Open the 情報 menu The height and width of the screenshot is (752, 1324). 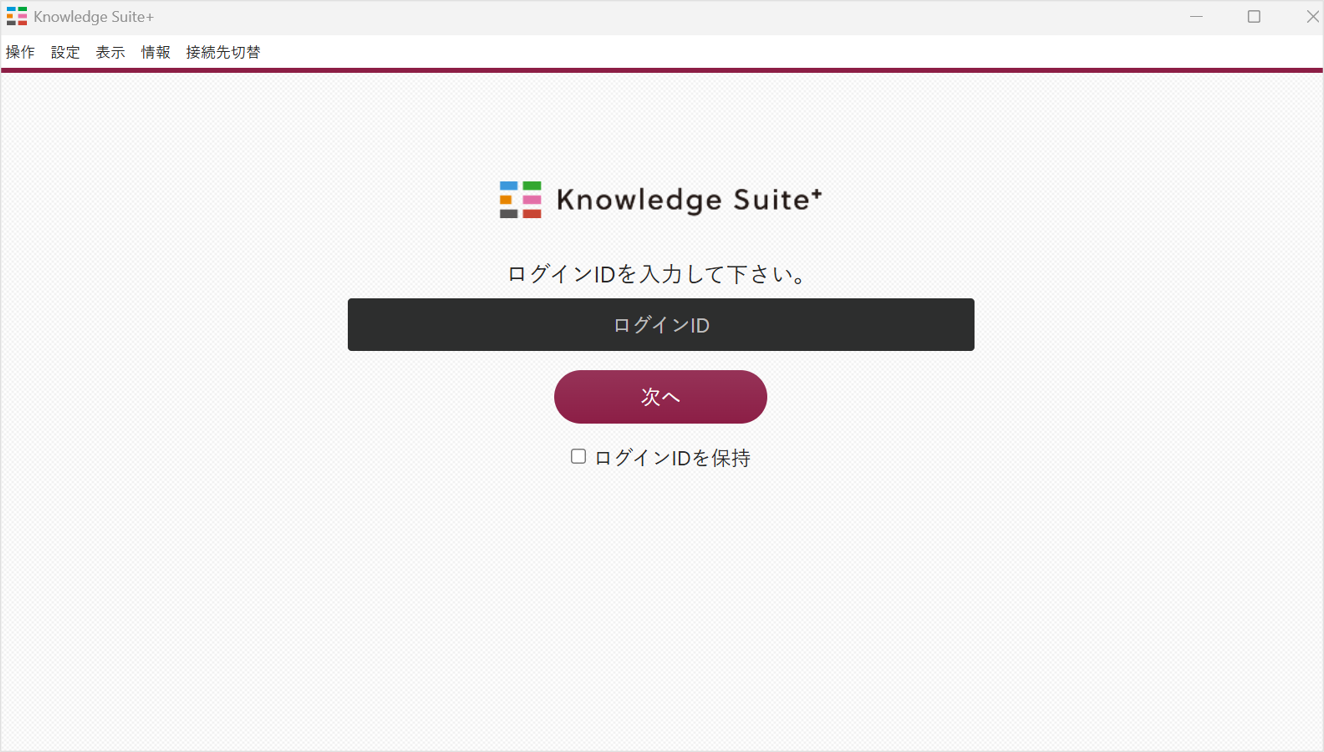155,52
